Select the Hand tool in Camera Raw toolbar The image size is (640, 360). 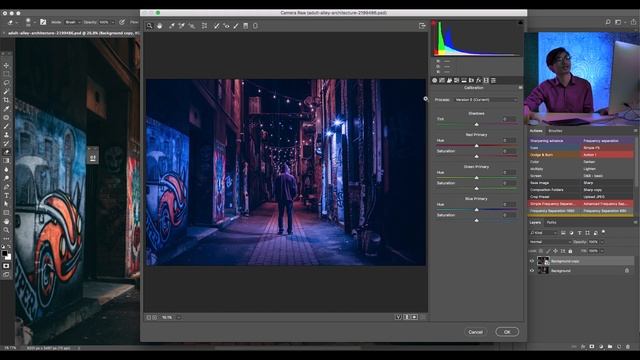[x=160, y=26]
